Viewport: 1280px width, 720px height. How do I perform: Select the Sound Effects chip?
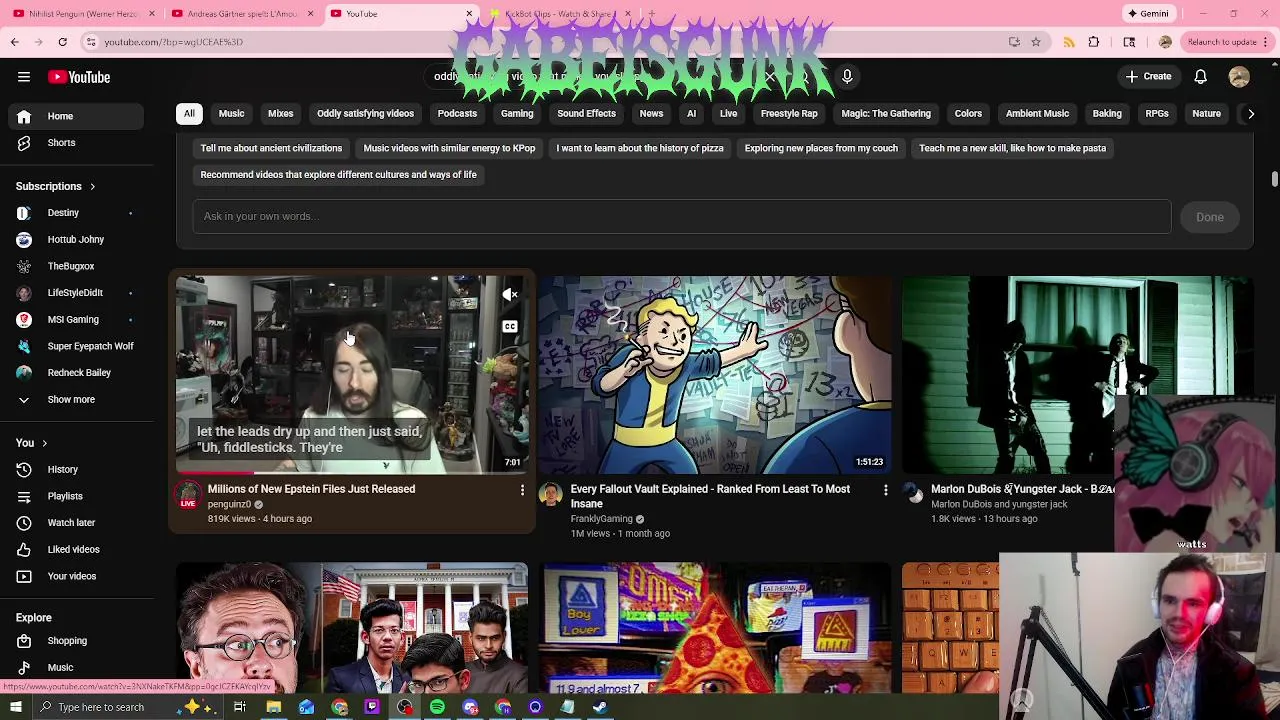tap(586, 114)
